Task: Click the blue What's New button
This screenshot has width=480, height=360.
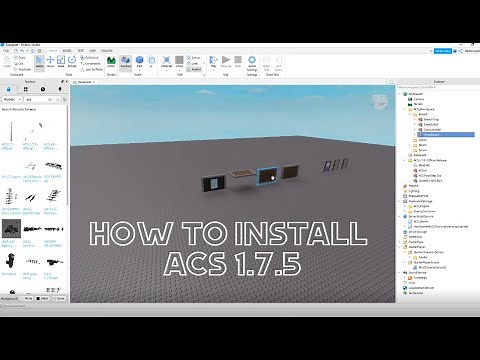Action: click(x=443, y=51)
